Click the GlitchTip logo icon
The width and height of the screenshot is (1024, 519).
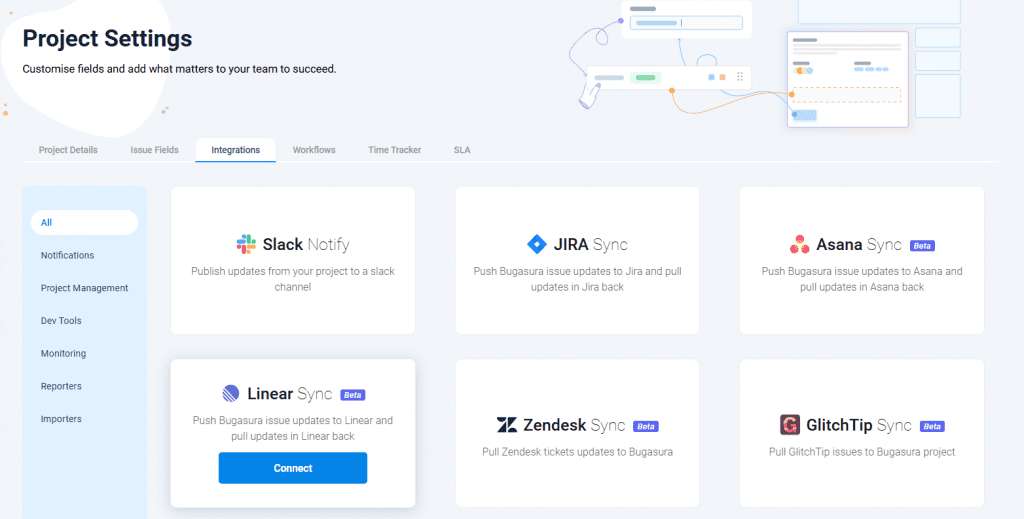point(790,425)
